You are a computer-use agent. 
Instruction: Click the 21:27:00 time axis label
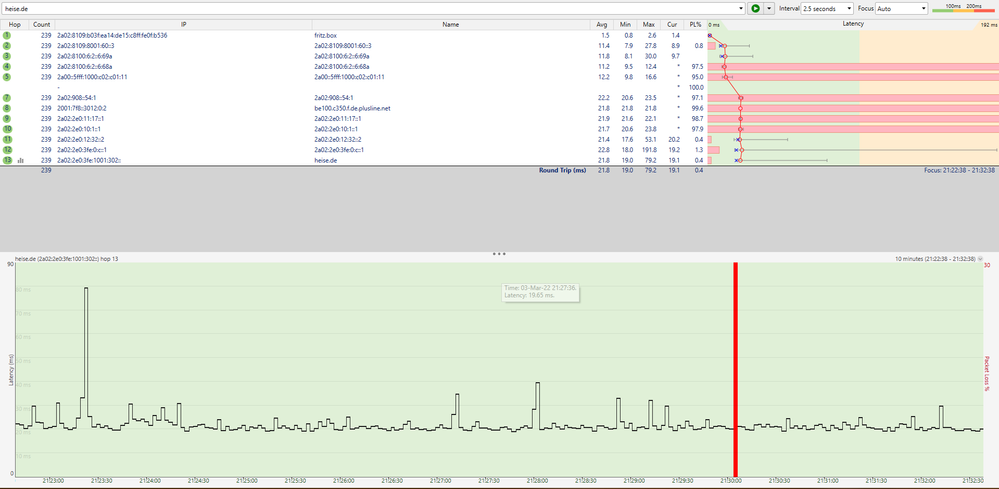[x=440, y=481]
